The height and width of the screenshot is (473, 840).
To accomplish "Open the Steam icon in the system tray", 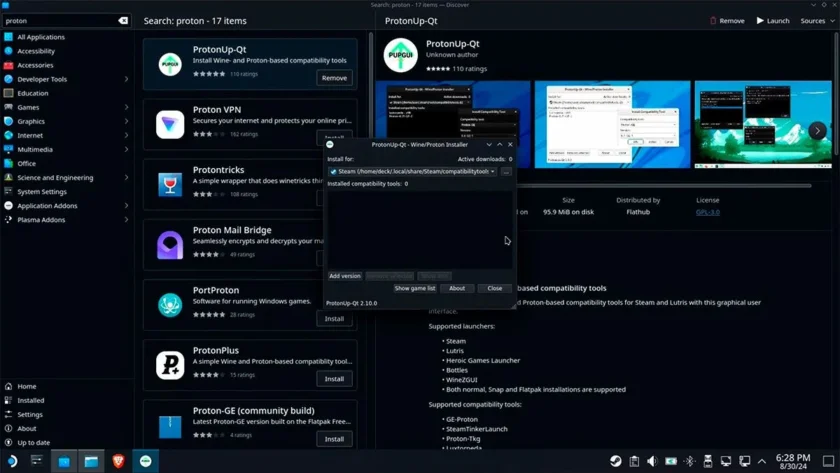I will pos(616,461).
